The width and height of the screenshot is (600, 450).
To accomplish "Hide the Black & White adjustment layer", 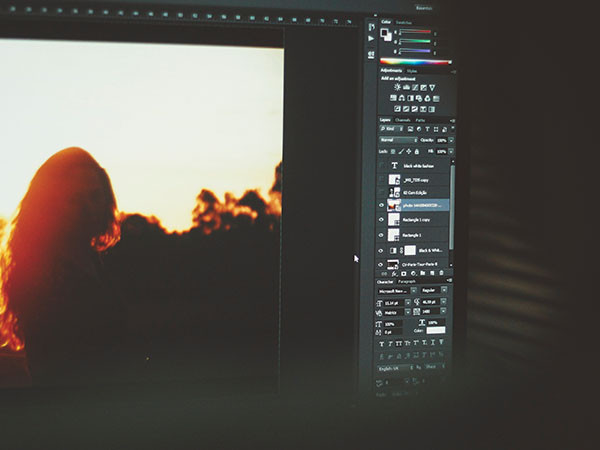I will click(x=382, y=250).
